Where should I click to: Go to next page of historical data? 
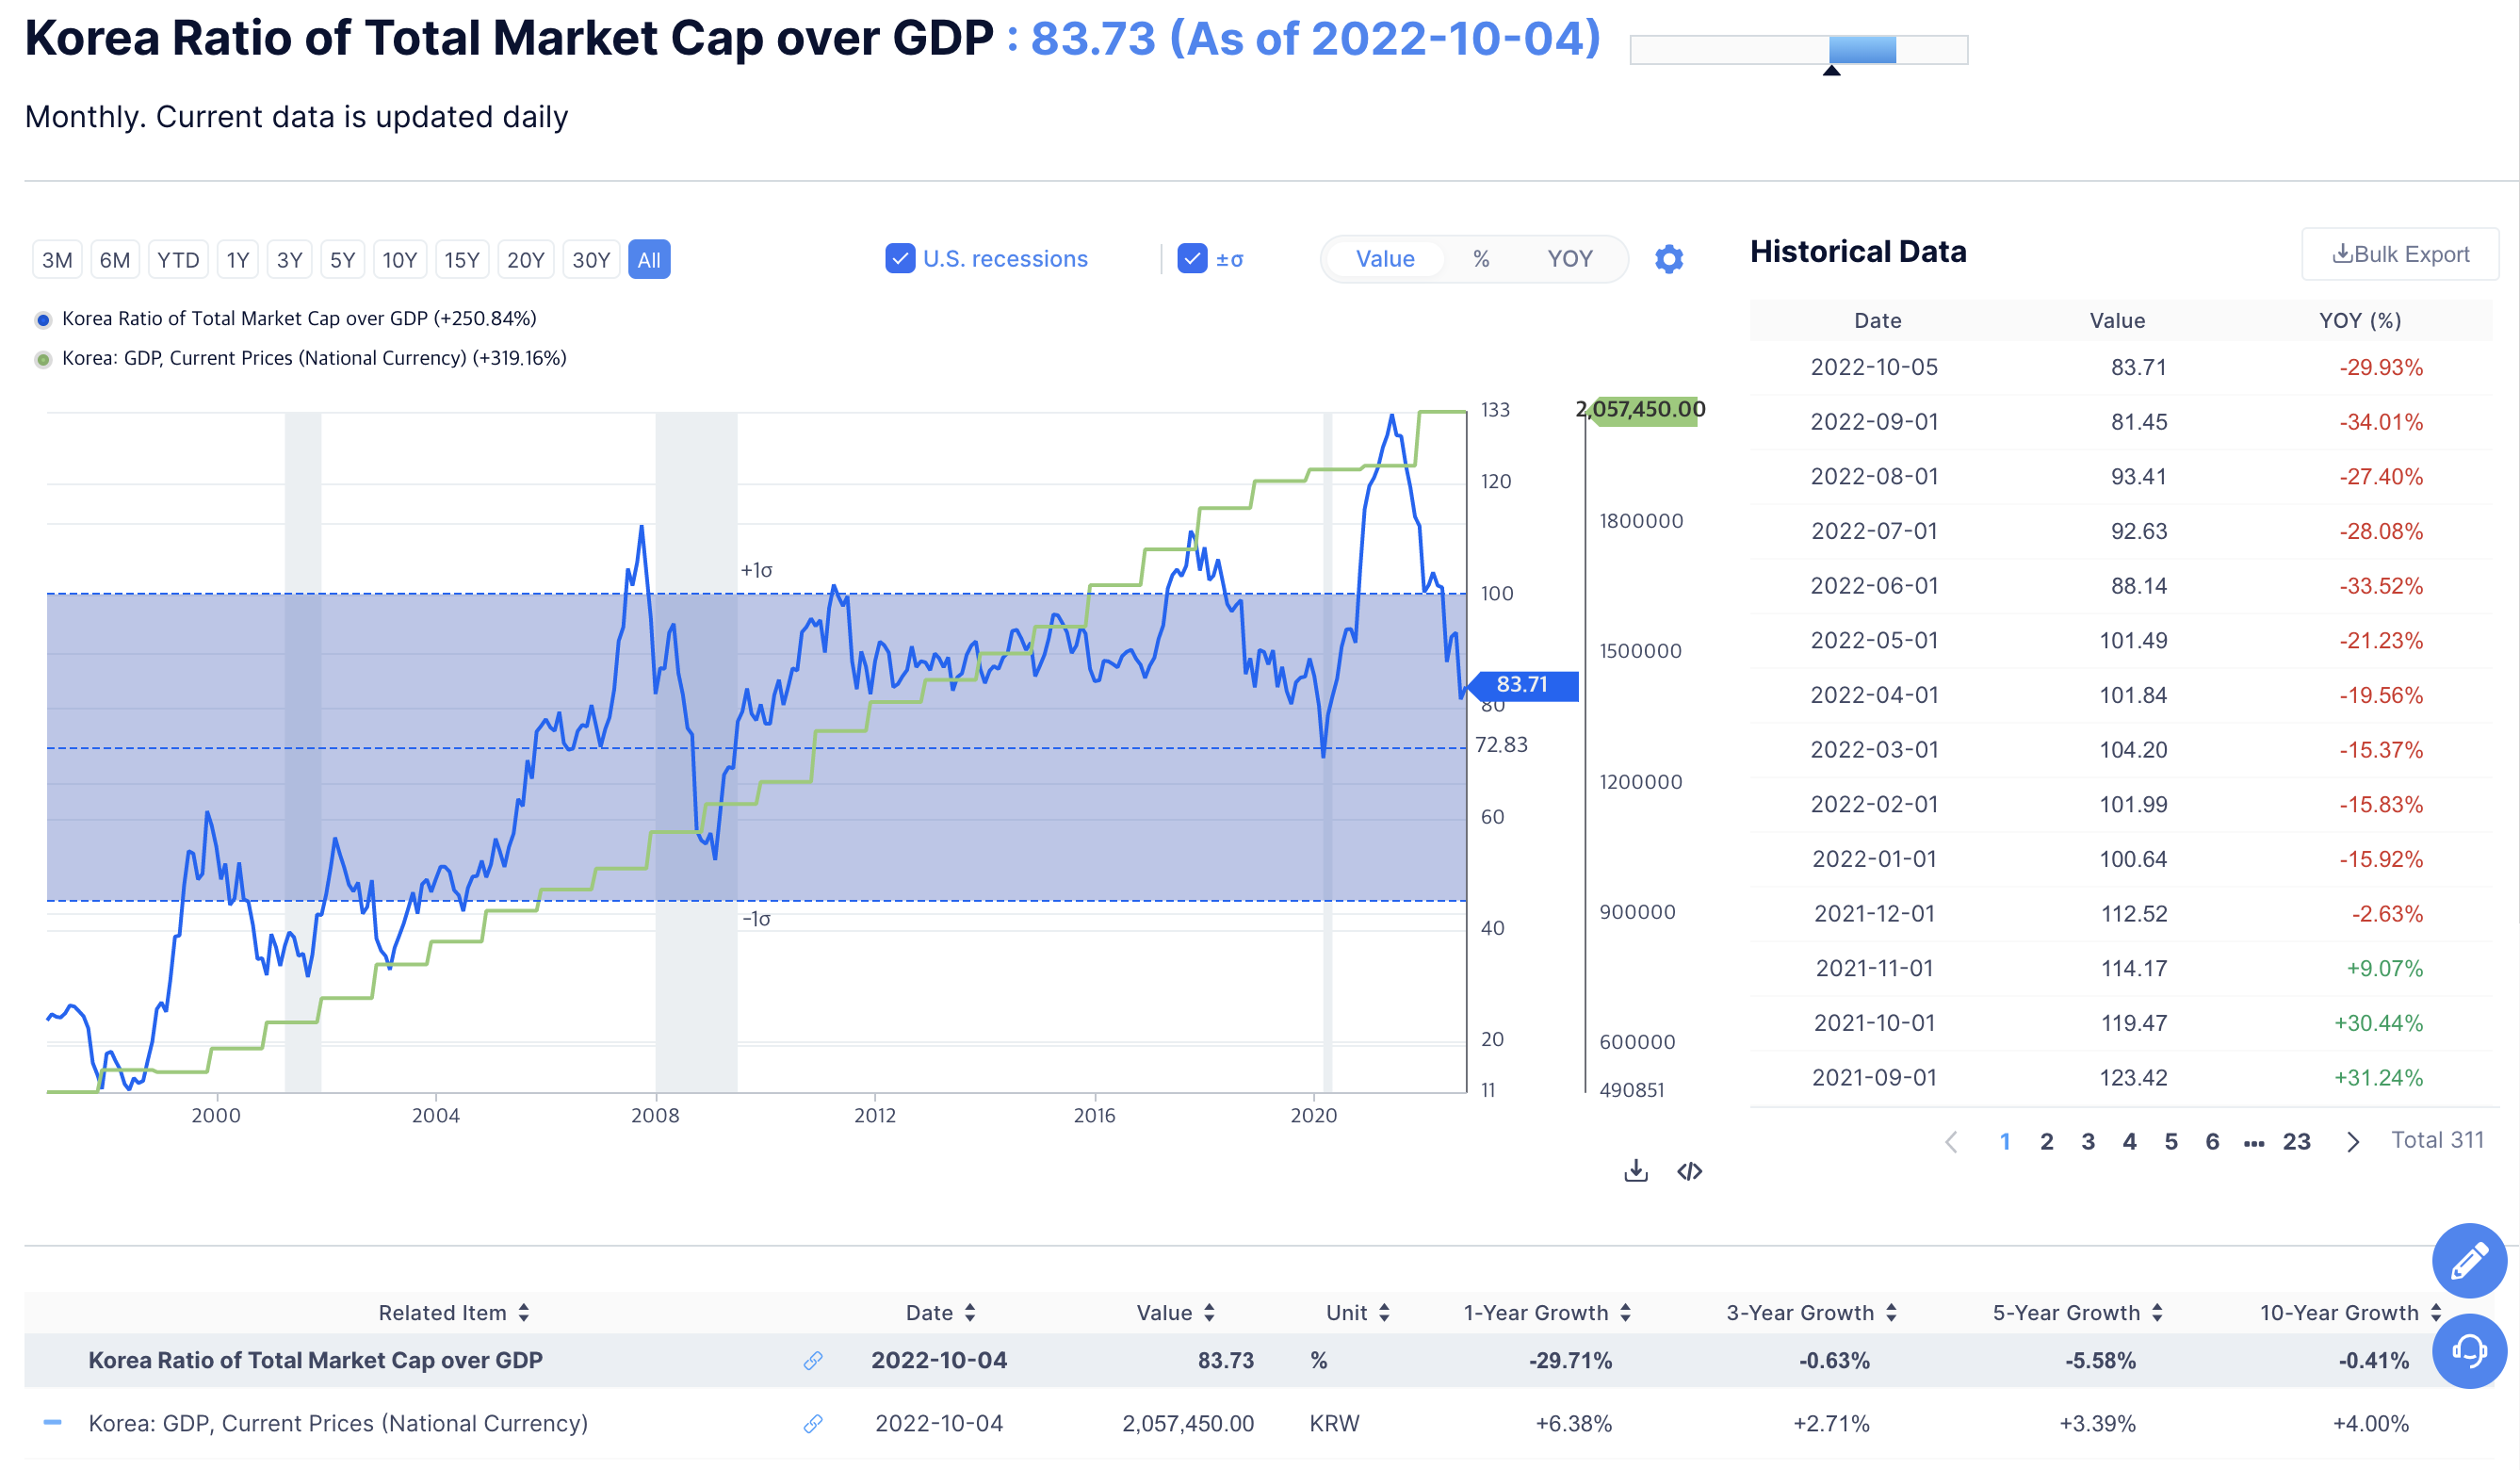click(2352, 1142)
